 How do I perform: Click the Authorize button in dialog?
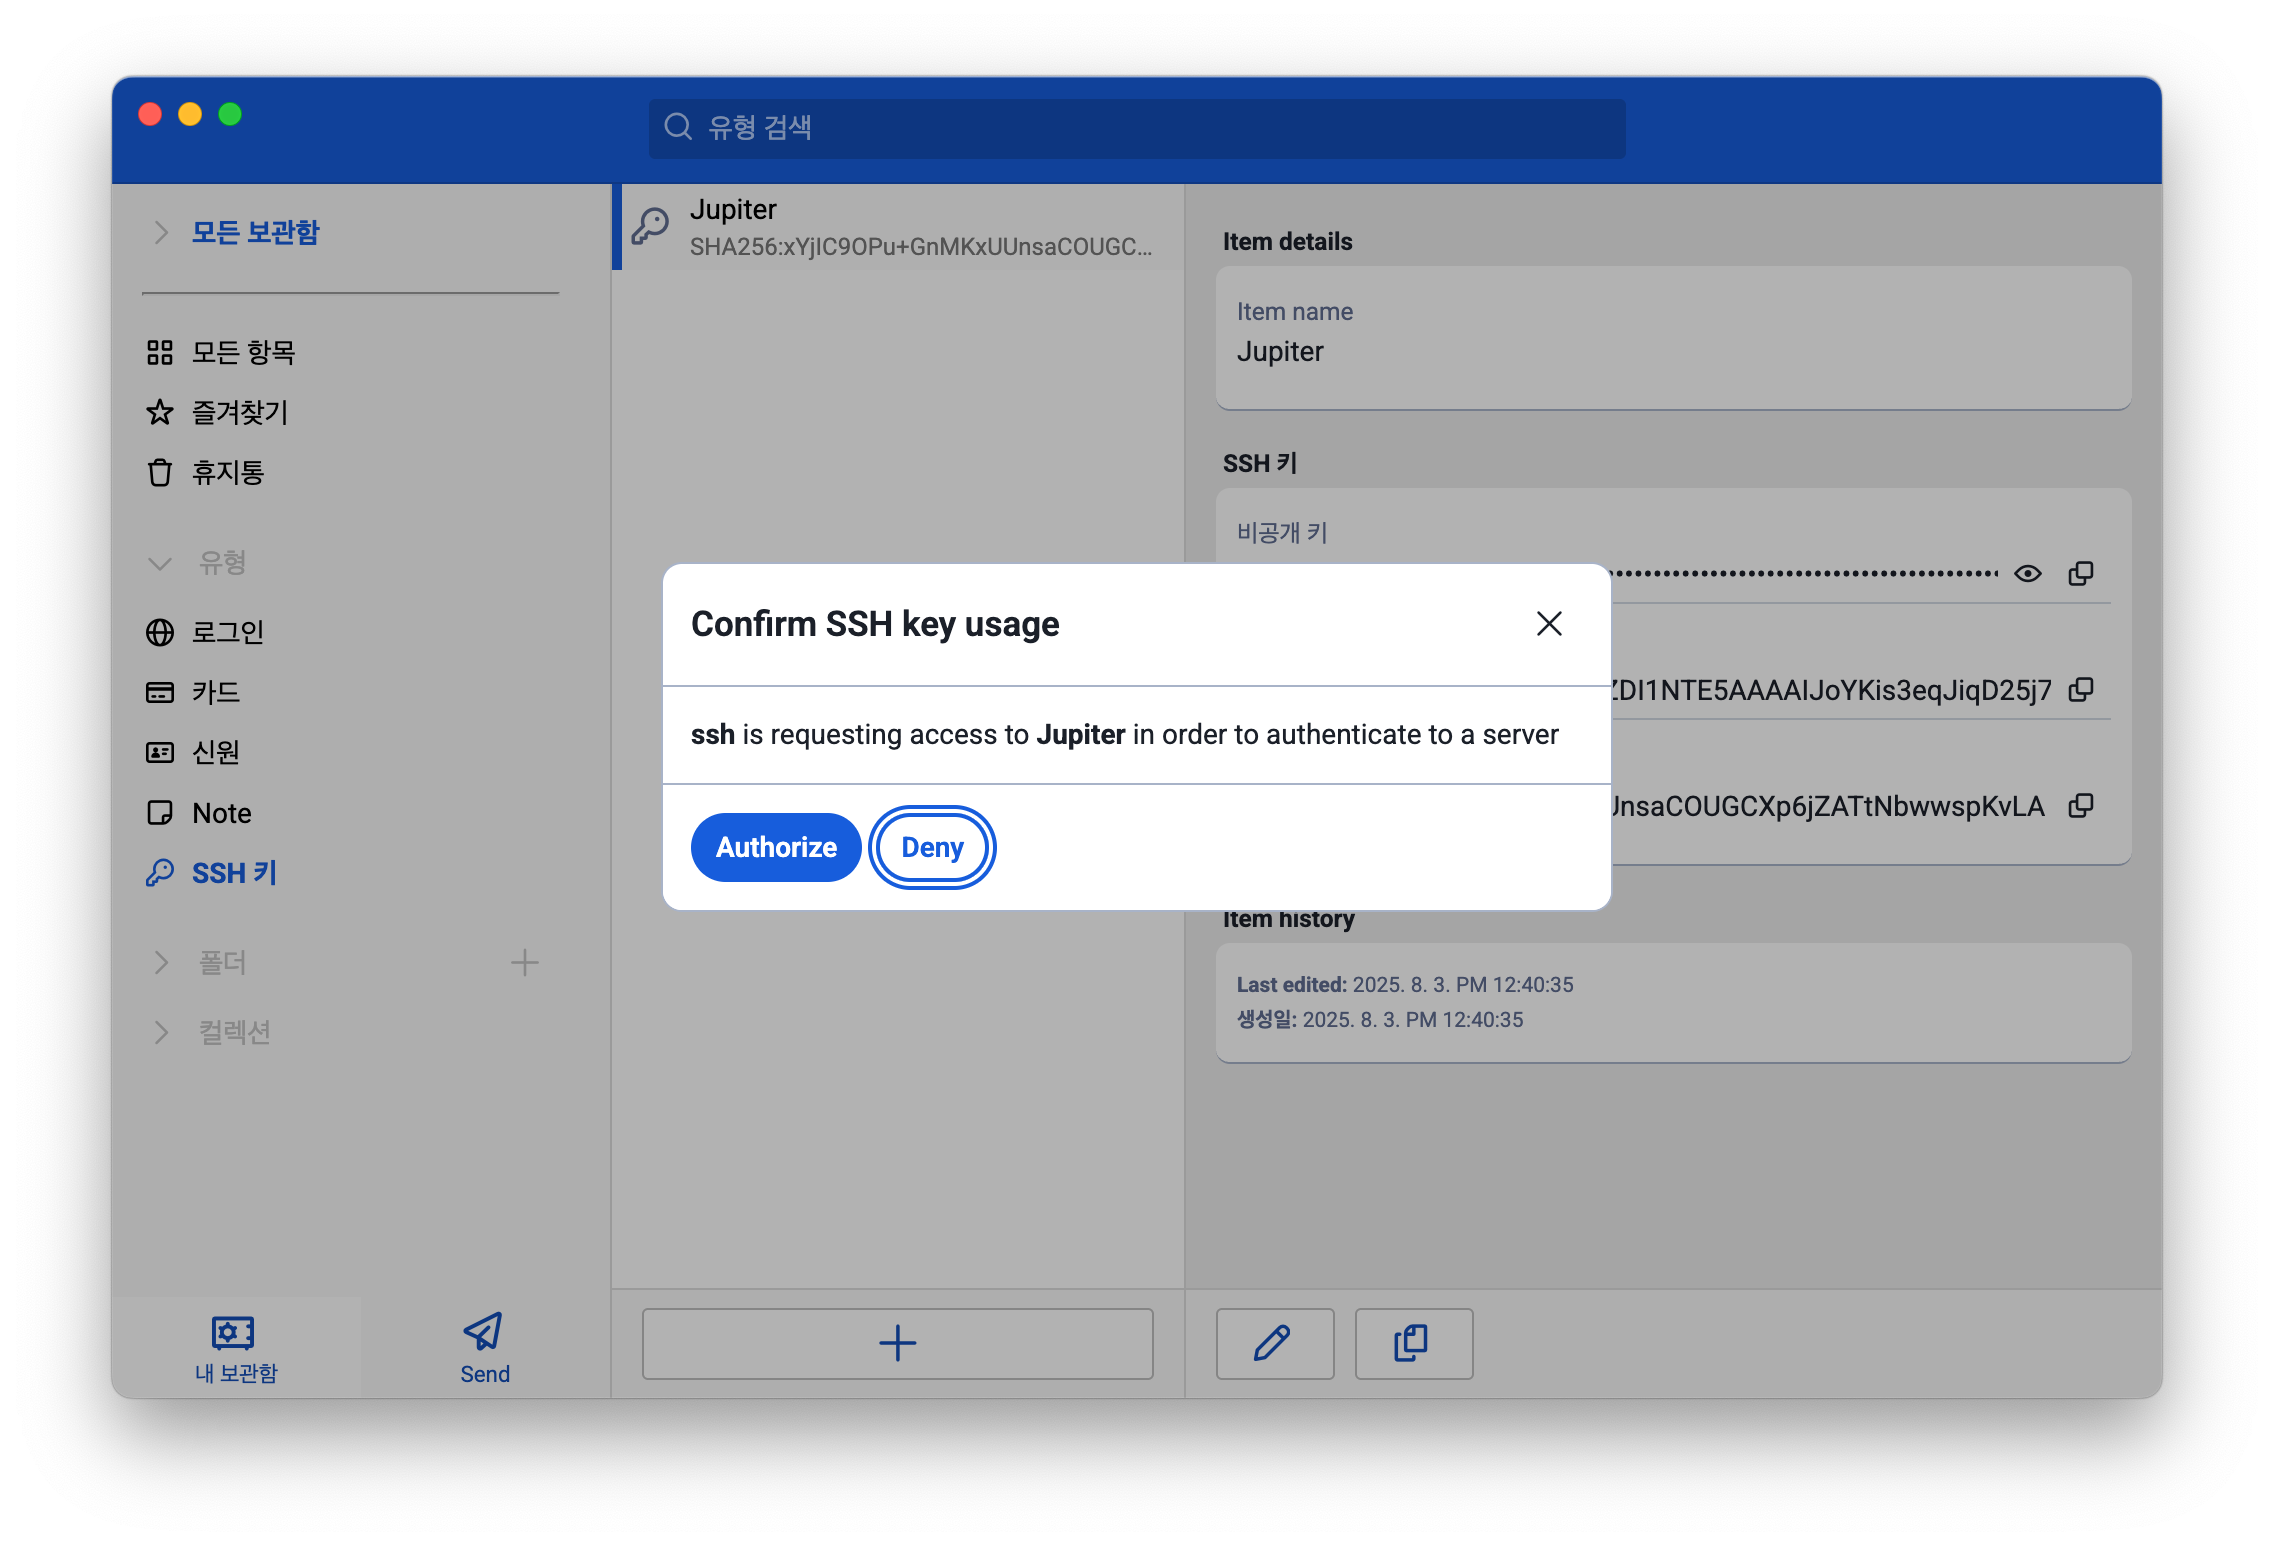click(776, 847)
